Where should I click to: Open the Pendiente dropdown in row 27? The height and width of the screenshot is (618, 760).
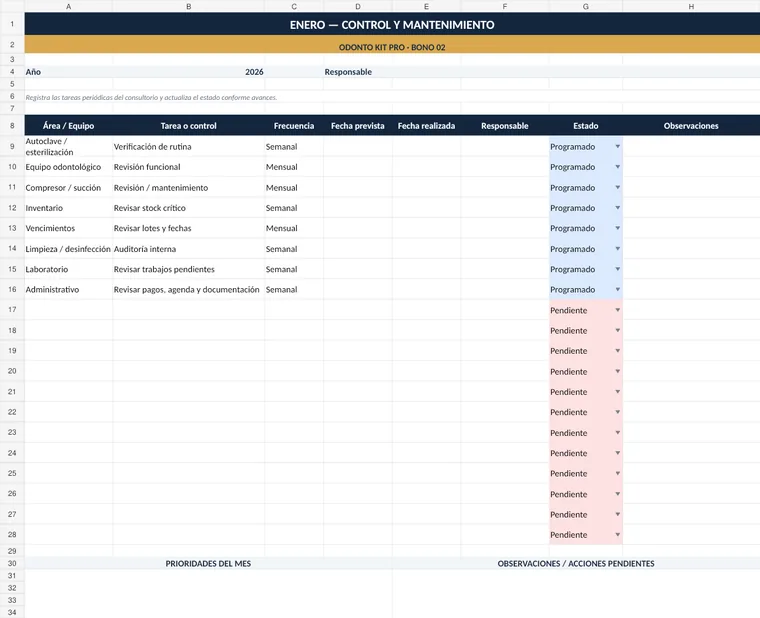(618, 514)
